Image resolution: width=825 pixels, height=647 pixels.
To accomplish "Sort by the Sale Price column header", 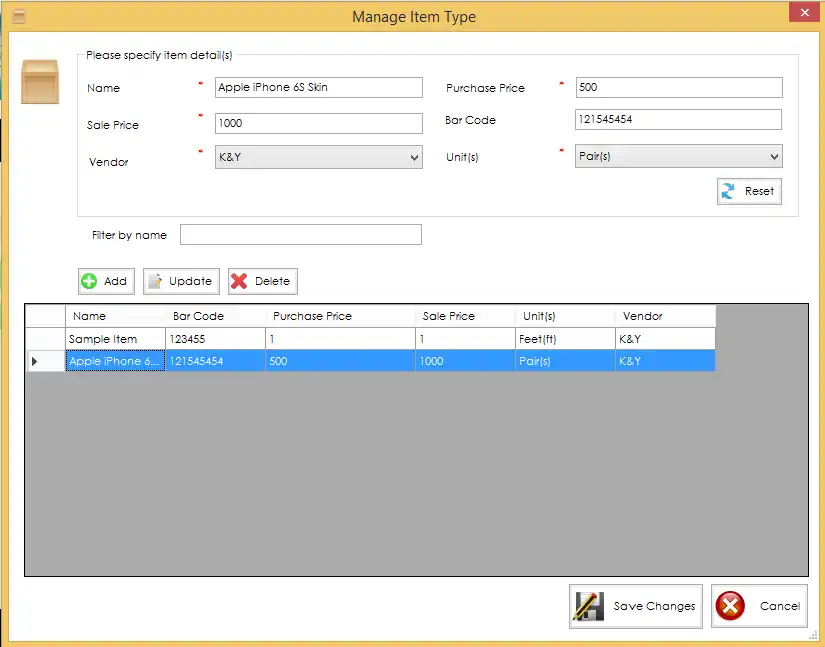I will (465, 316).
